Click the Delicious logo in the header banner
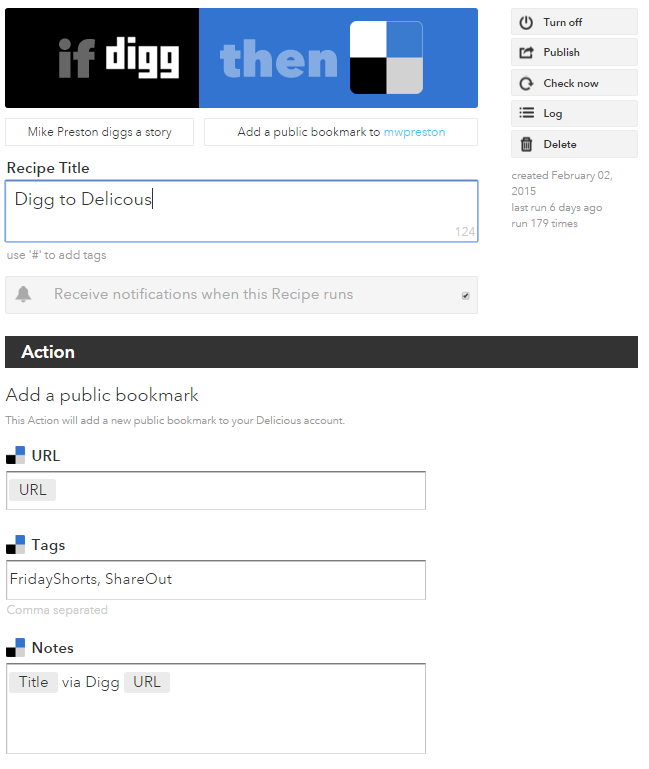649x769 pixels. (386, 57)
